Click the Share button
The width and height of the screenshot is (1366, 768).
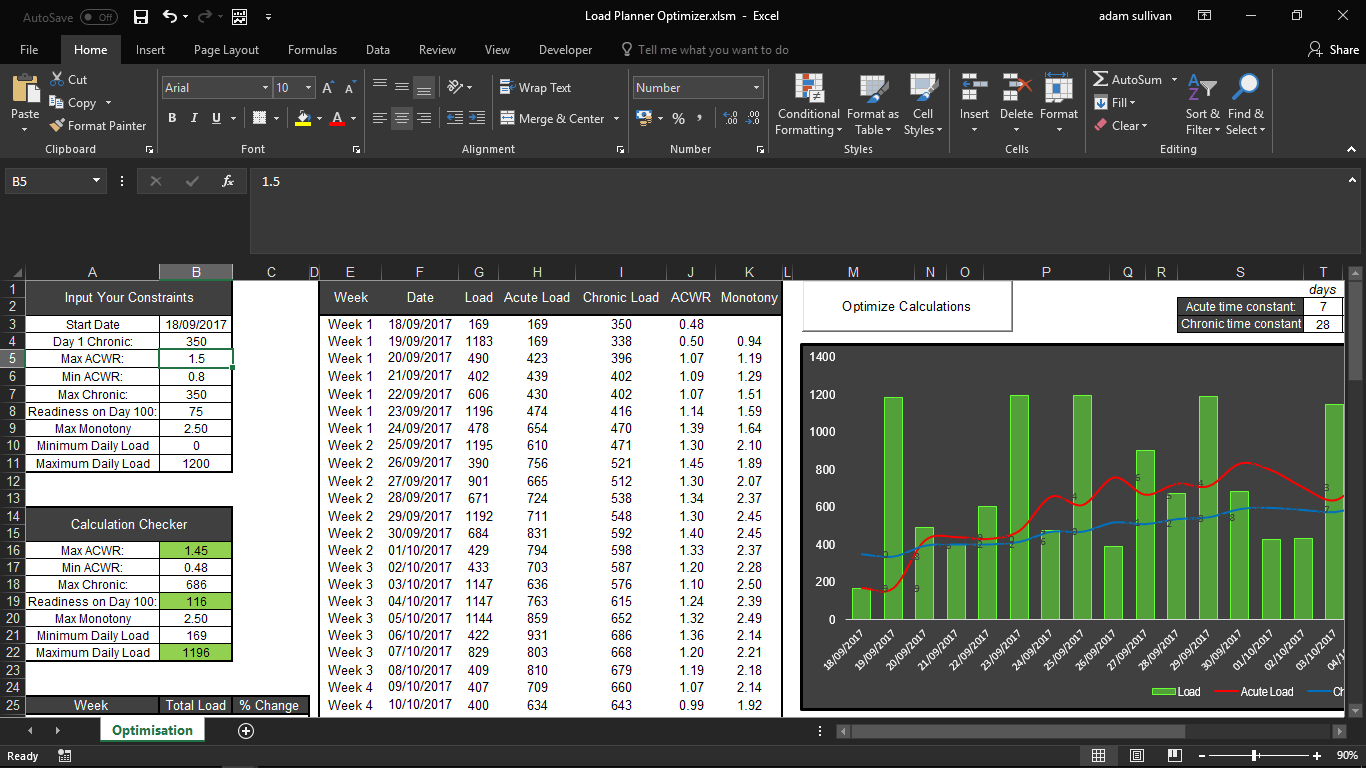pos(1334,50)
